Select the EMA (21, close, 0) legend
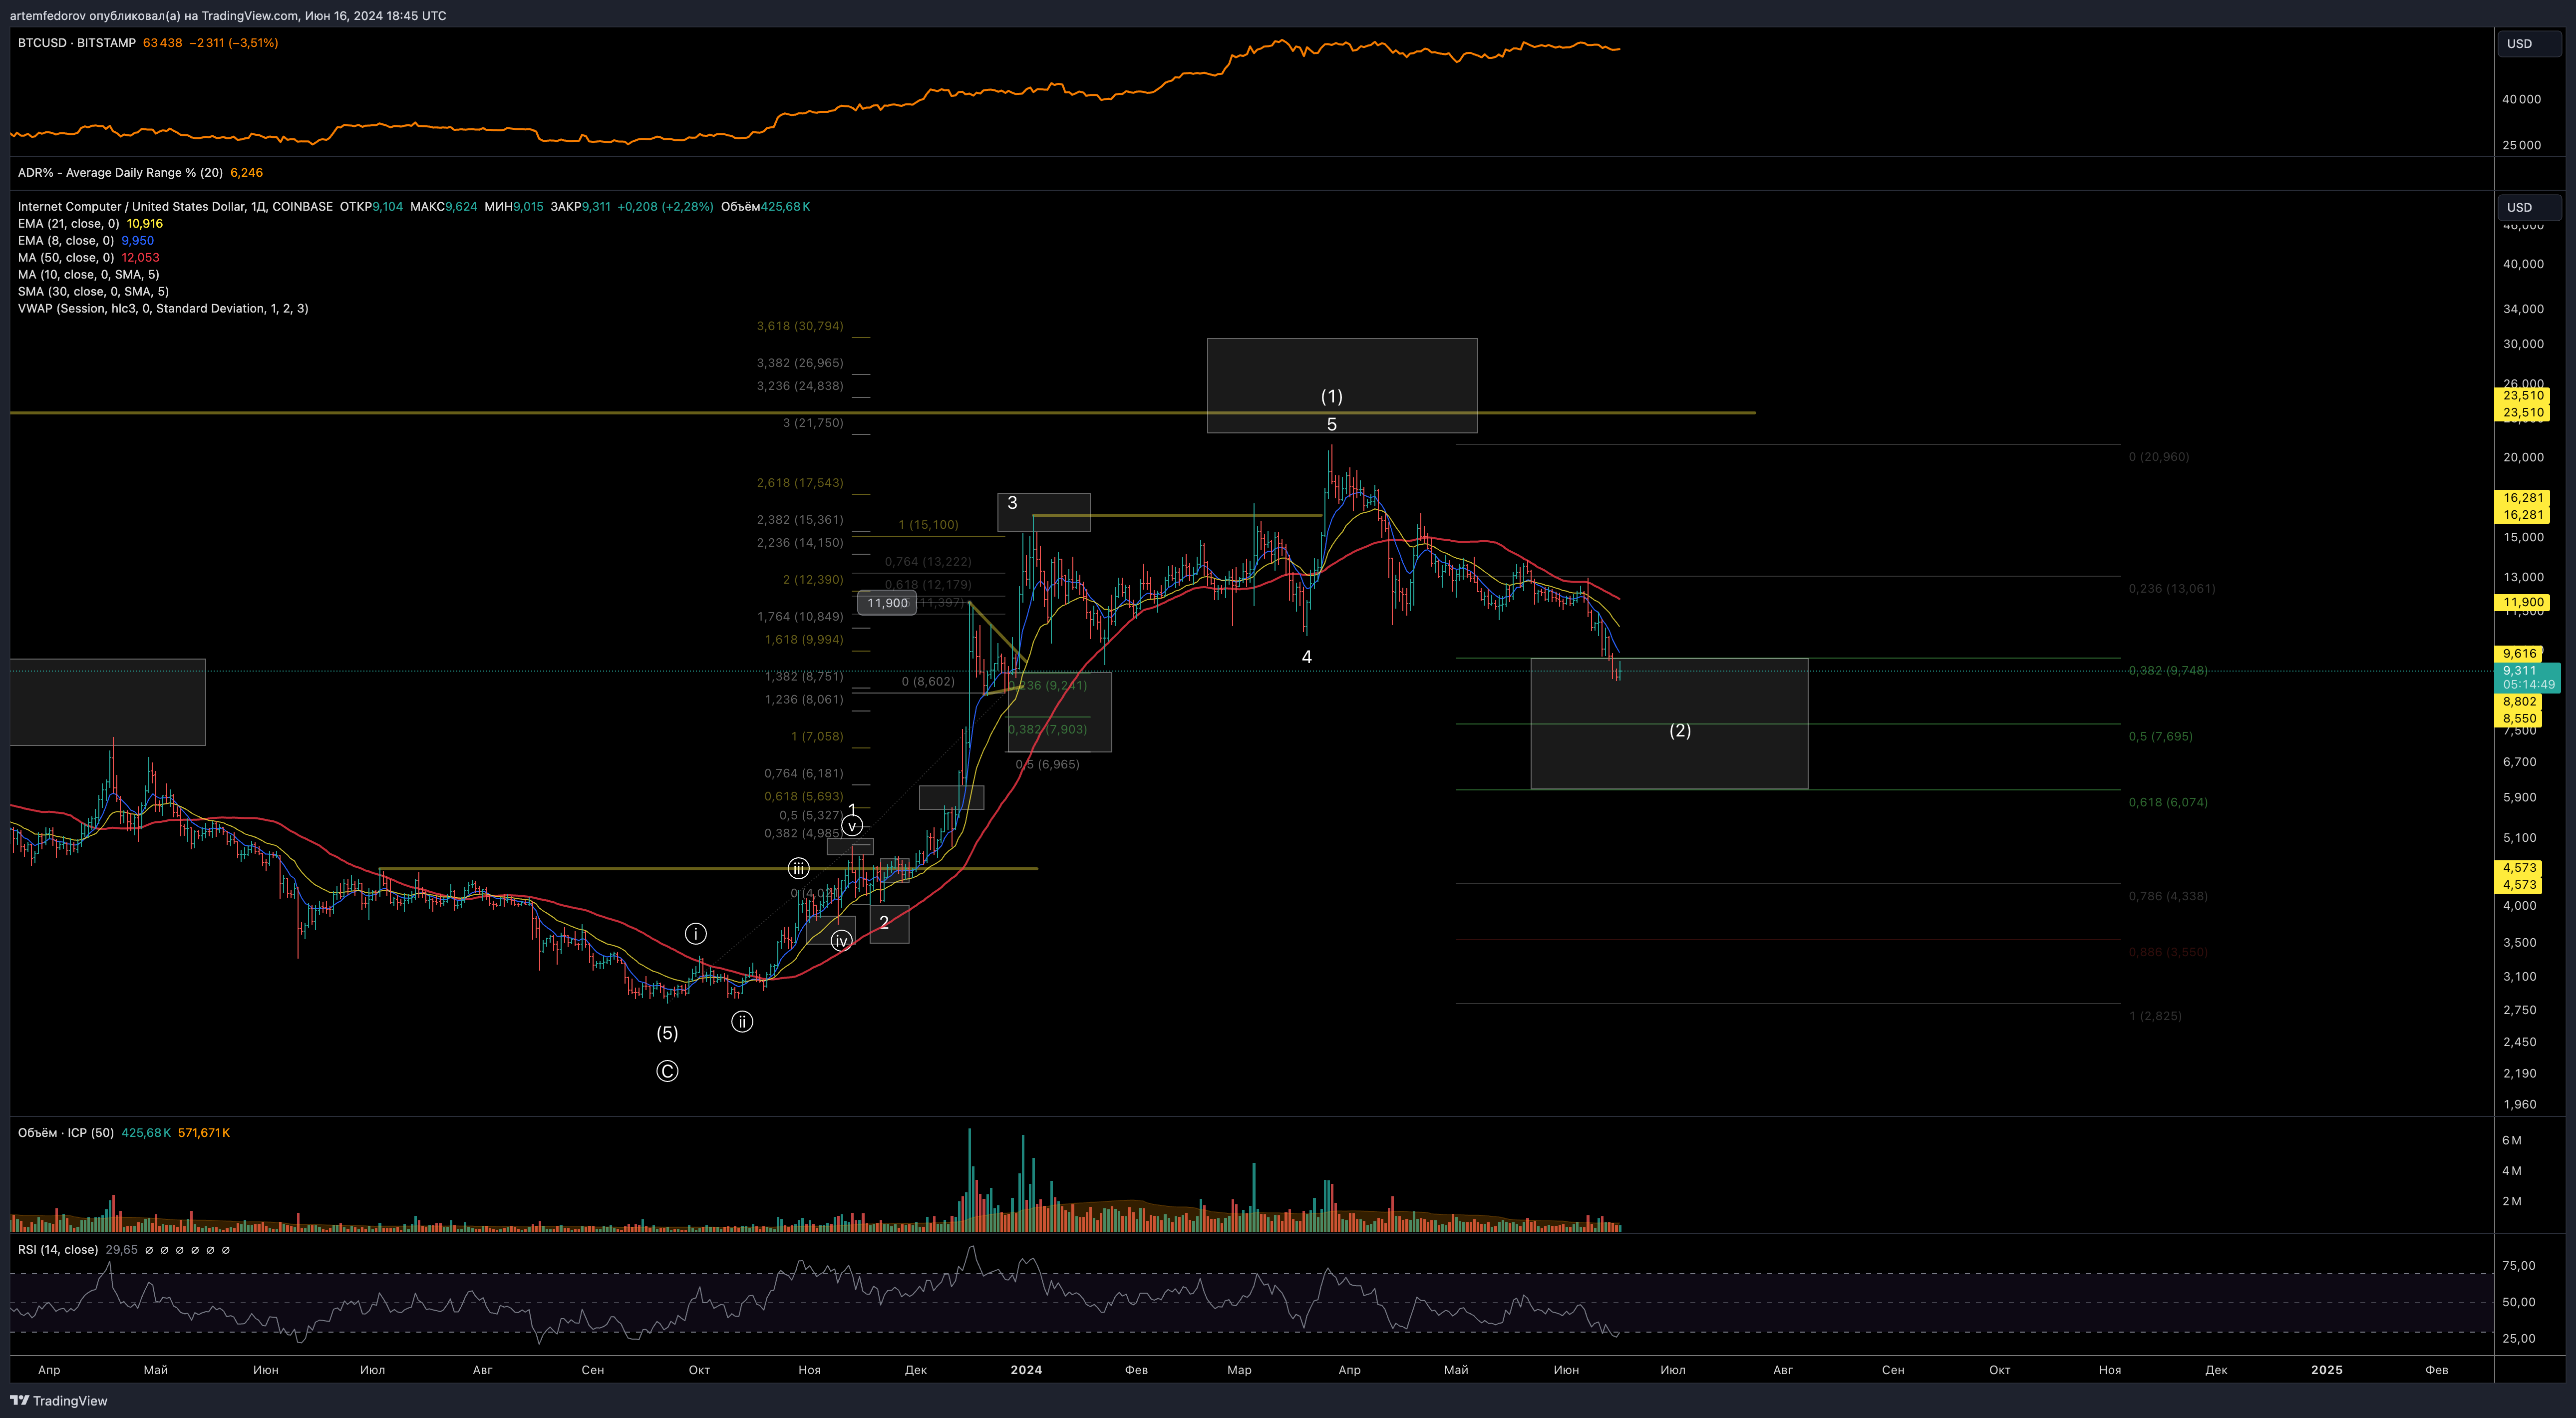The height and width of the screenshot is (1418, 2576). [68, 224]
